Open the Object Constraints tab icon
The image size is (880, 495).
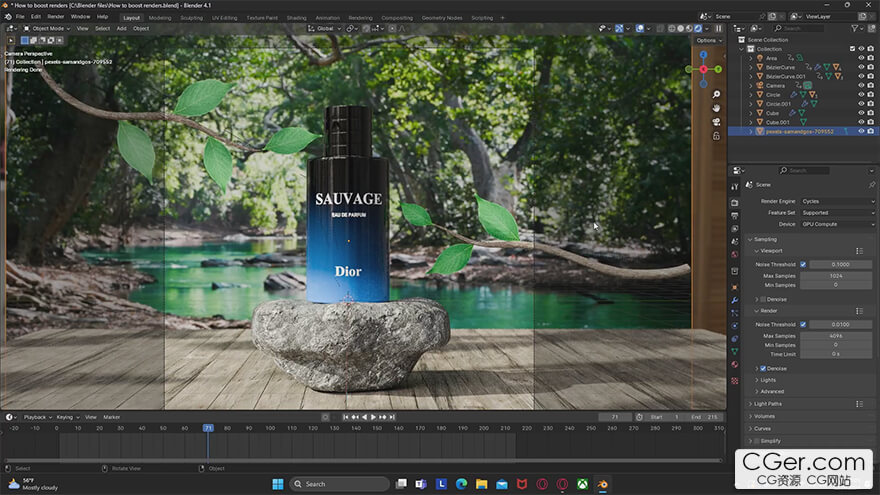(735, 338)
